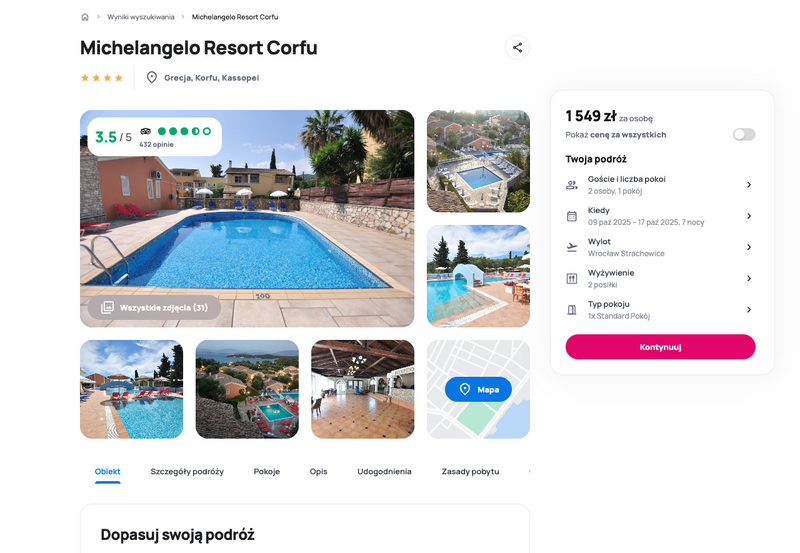Follow the Wyniki wyszukiwania breadcrumb link
Screen dimensions: 800x553
pos(141,17)
